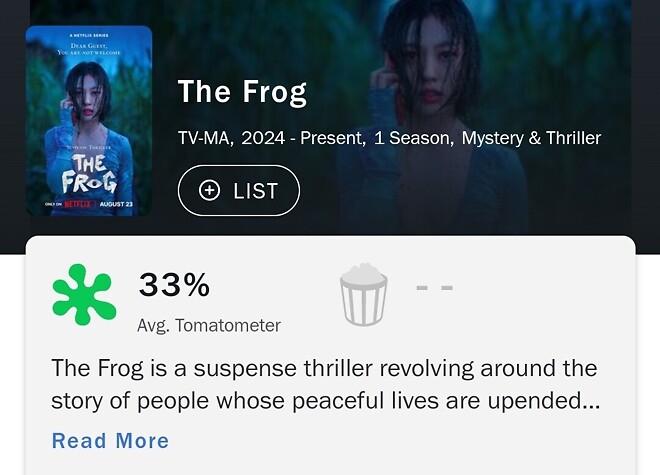
Task: Add The Frog using the LIST button
Action: pos(238,191)
